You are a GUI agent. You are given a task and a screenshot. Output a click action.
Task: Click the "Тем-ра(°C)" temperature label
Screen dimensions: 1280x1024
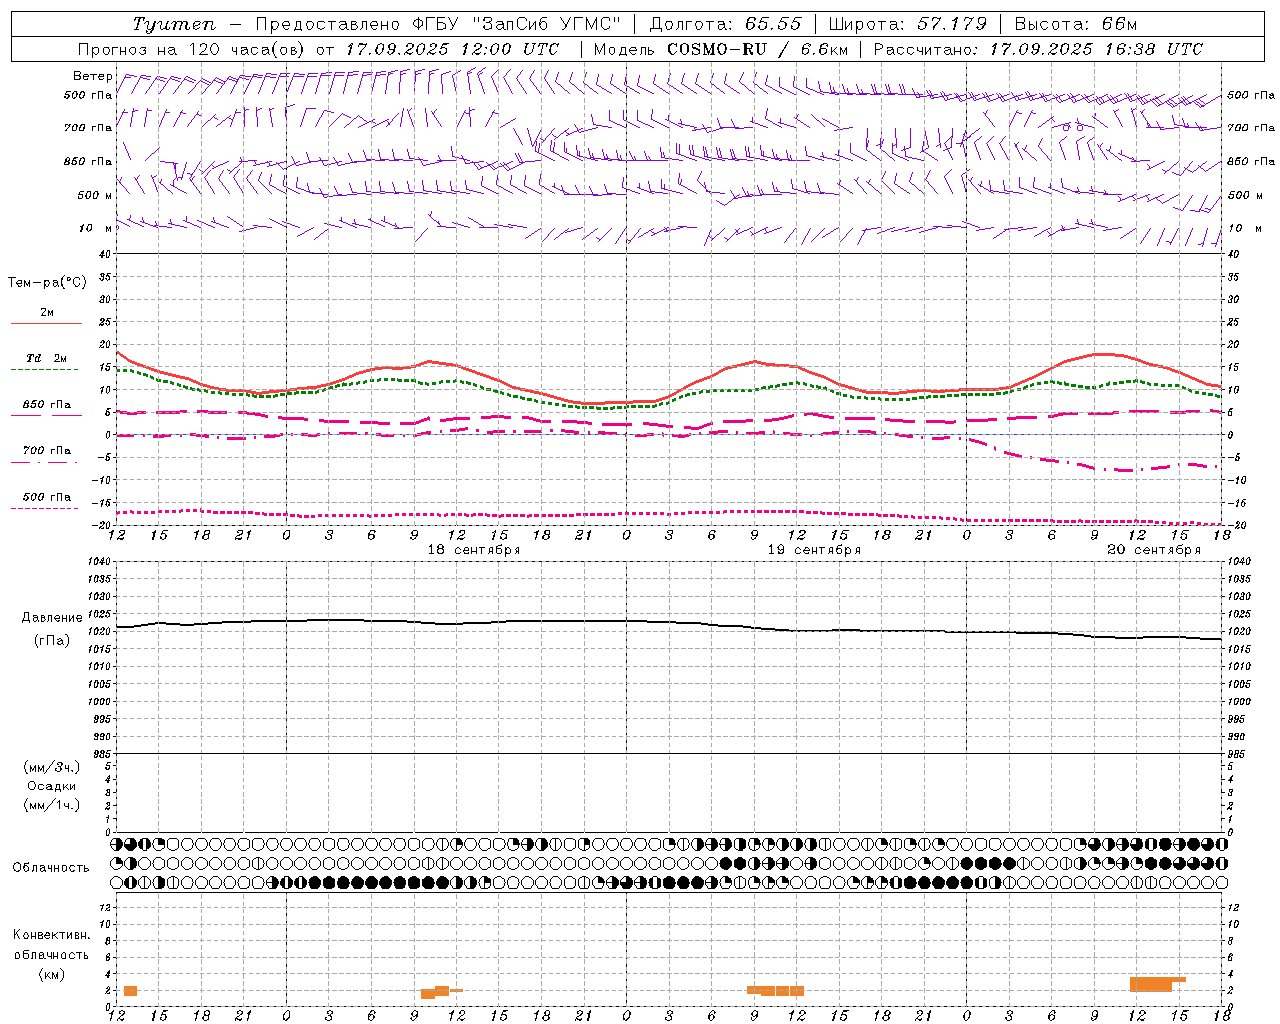pos(47,283)
